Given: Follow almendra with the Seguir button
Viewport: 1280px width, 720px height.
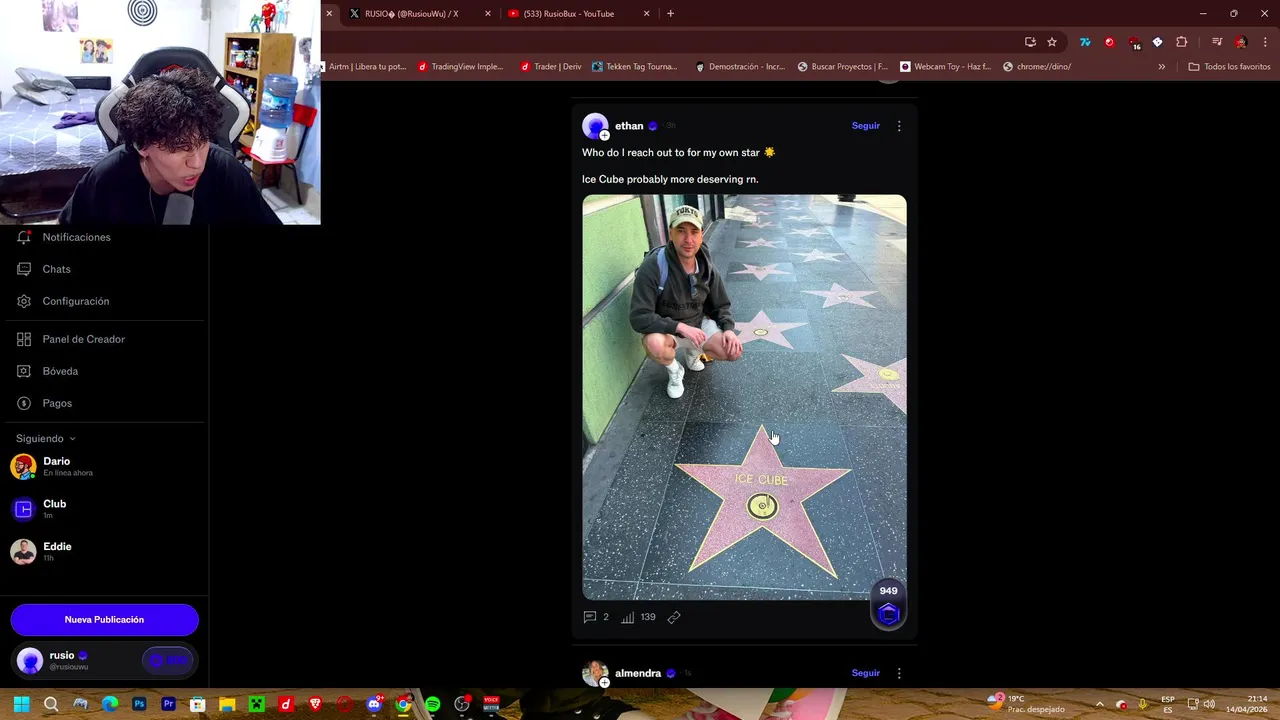Looking at the screenshot, I should 866,673.
